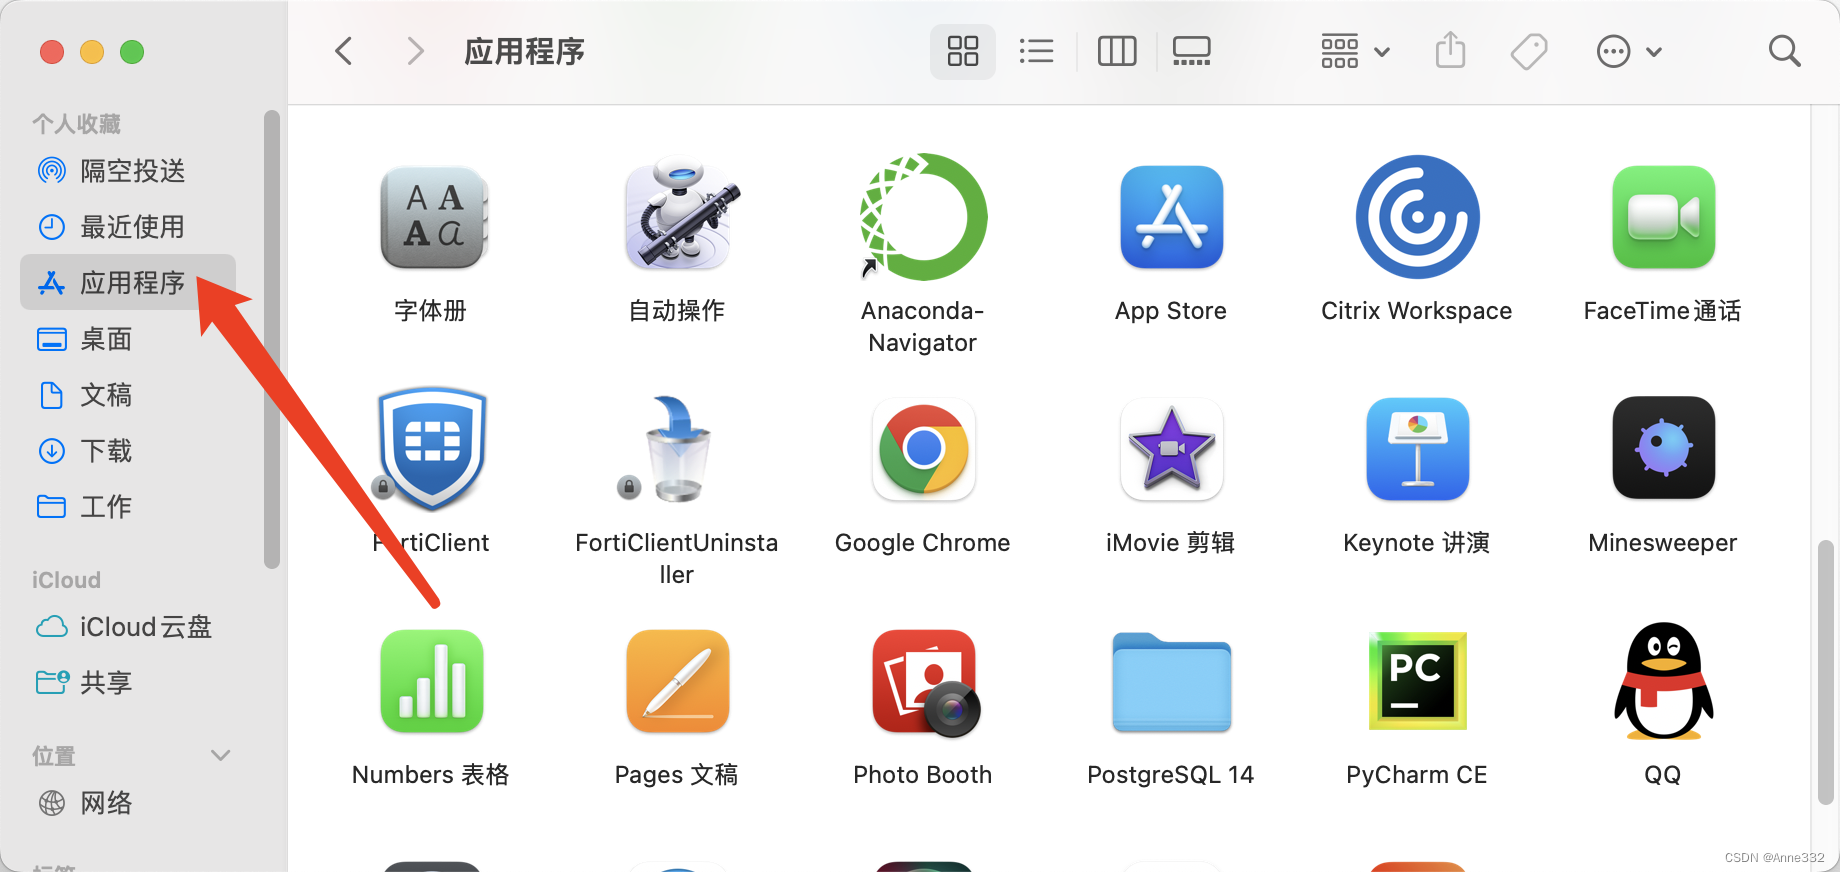
Task: Select 隔空投送 (AirDrop) in the sidebar
Action: 128,171
